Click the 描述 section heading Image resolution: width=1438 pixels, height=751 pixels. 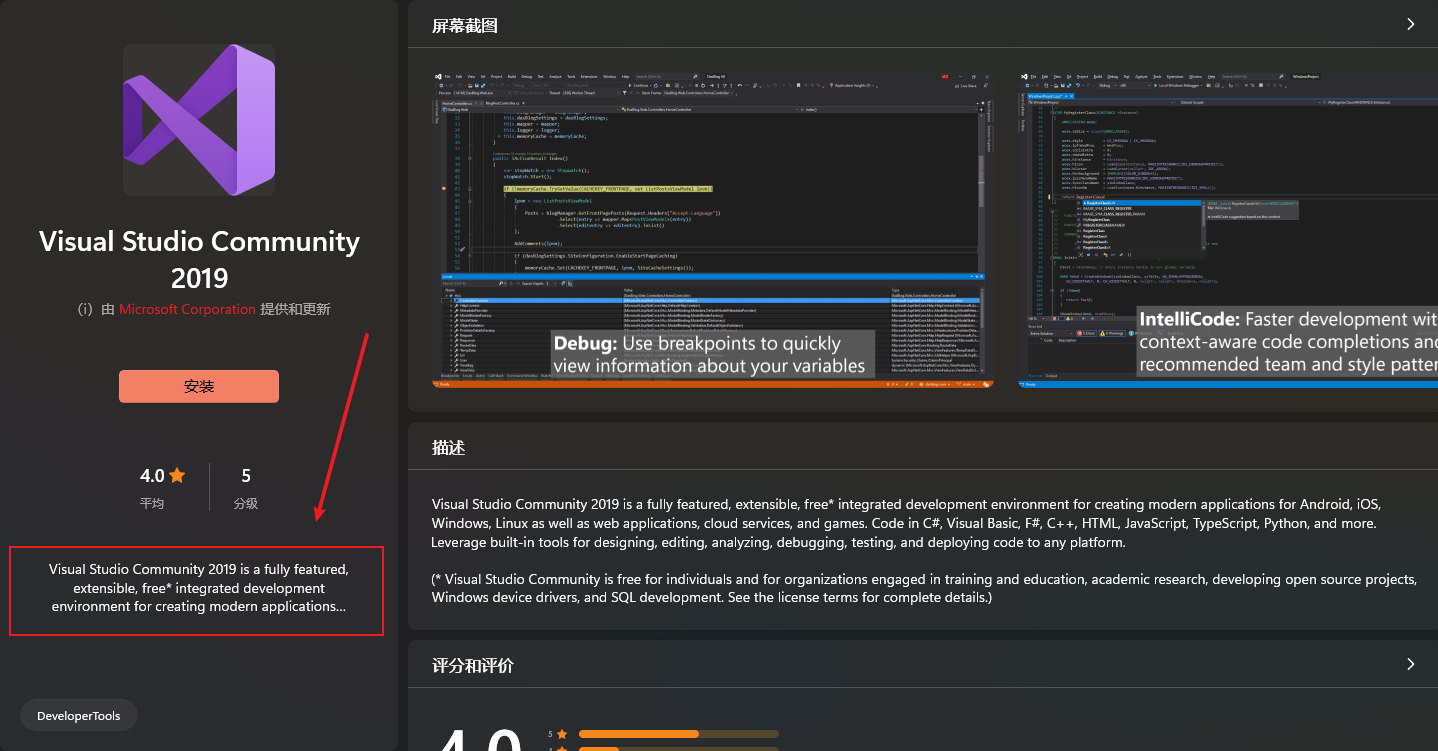click(449, 447)
